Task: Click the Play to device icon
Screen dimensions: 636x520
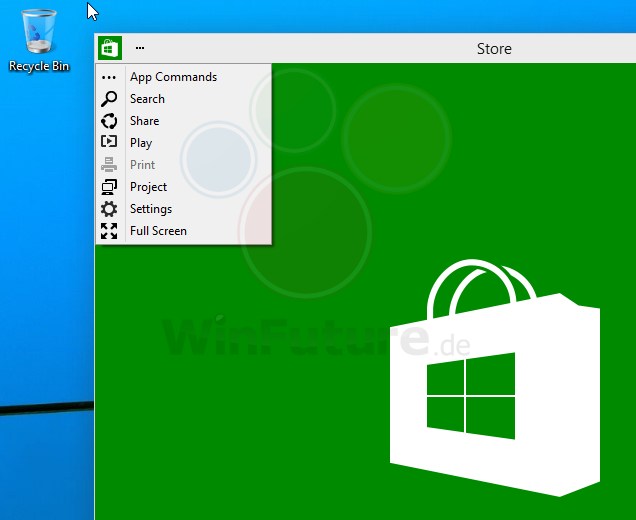Action: pos(109,141)
